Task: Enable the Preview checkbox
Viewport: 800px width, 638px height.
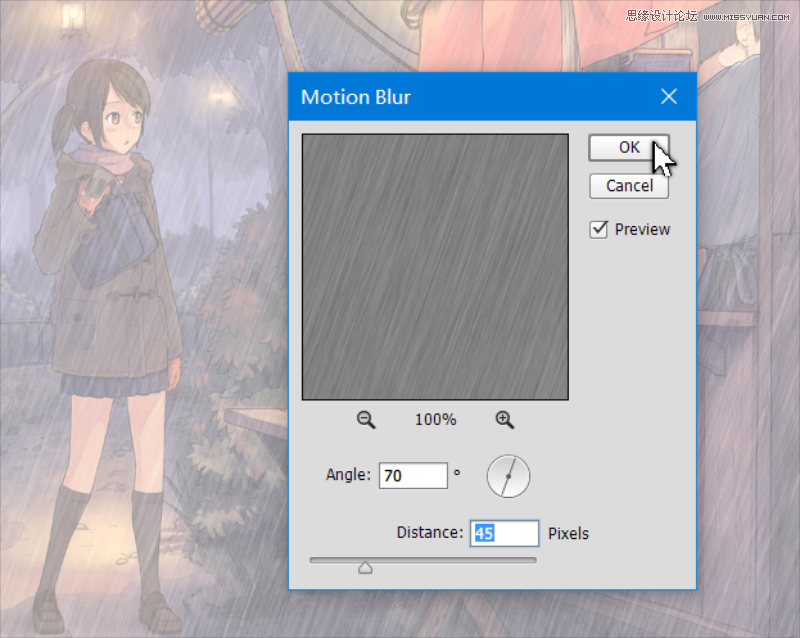Action: point(598,229)
